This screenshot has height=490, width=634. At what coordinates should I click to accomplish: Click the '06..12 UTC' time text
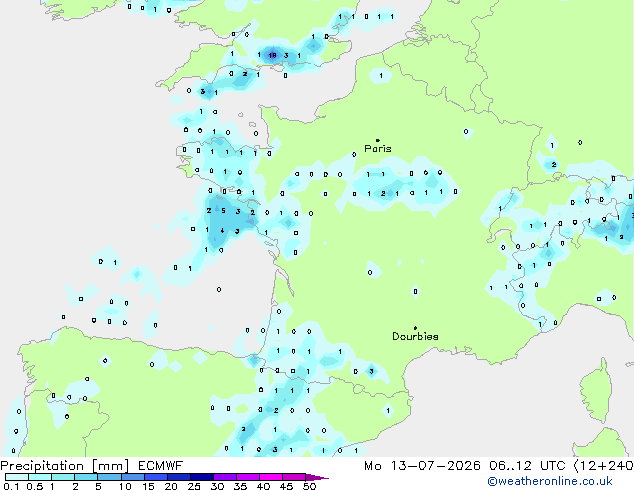527,466
